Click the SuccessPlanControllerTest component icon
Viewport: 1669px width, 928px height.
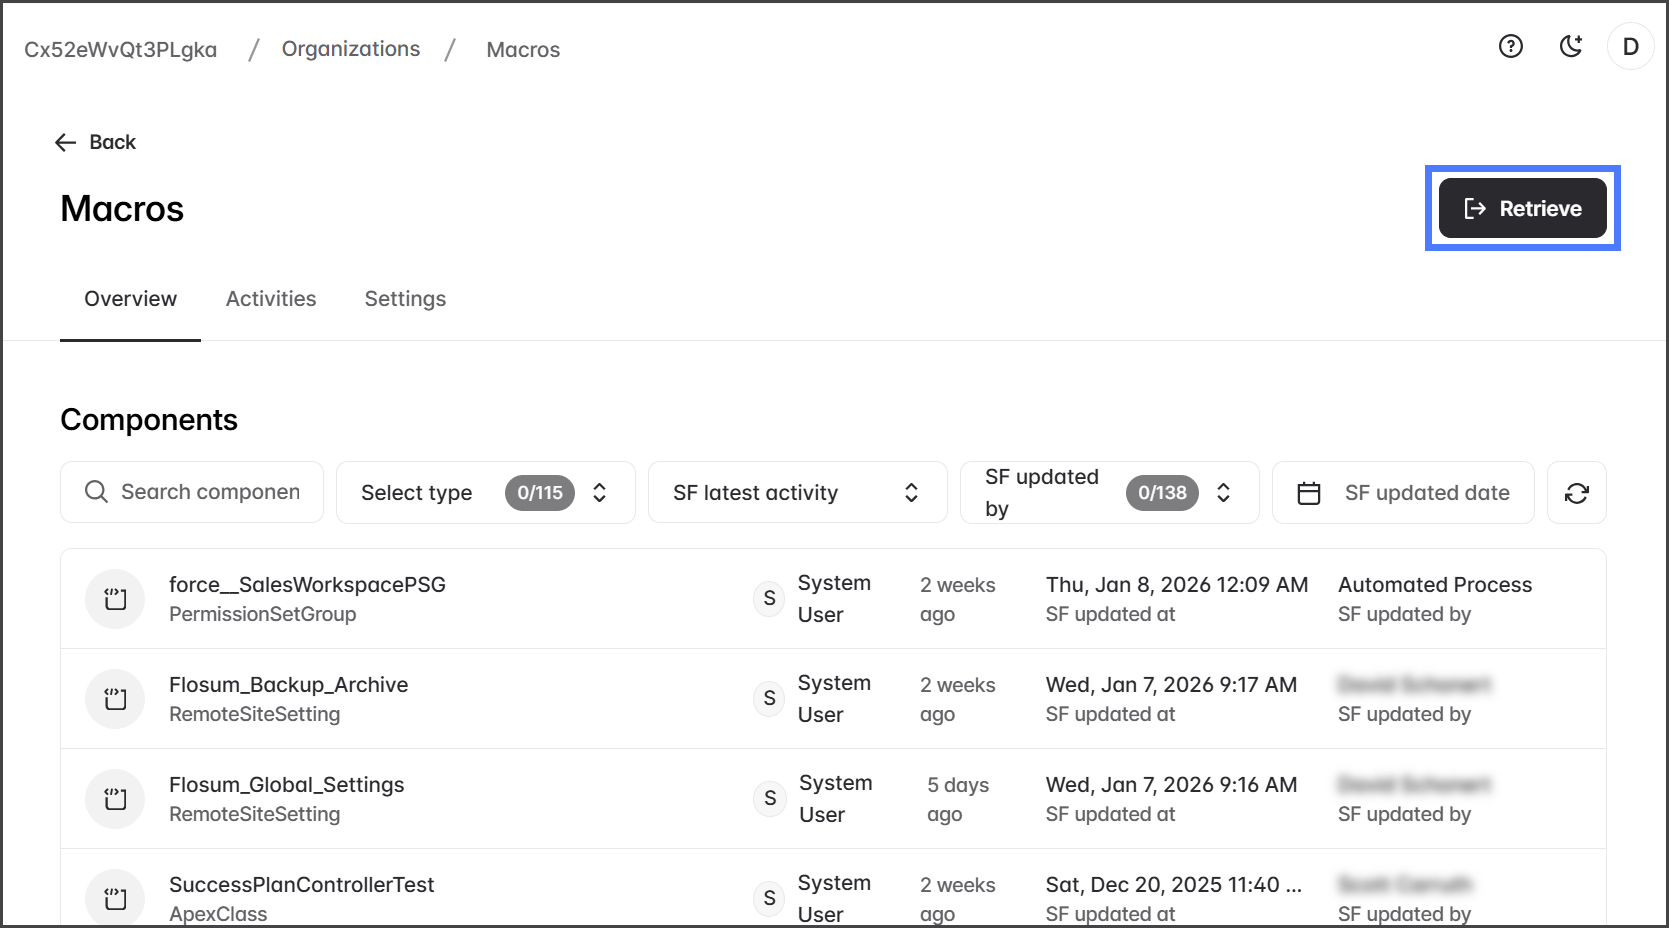coord(115,897)
